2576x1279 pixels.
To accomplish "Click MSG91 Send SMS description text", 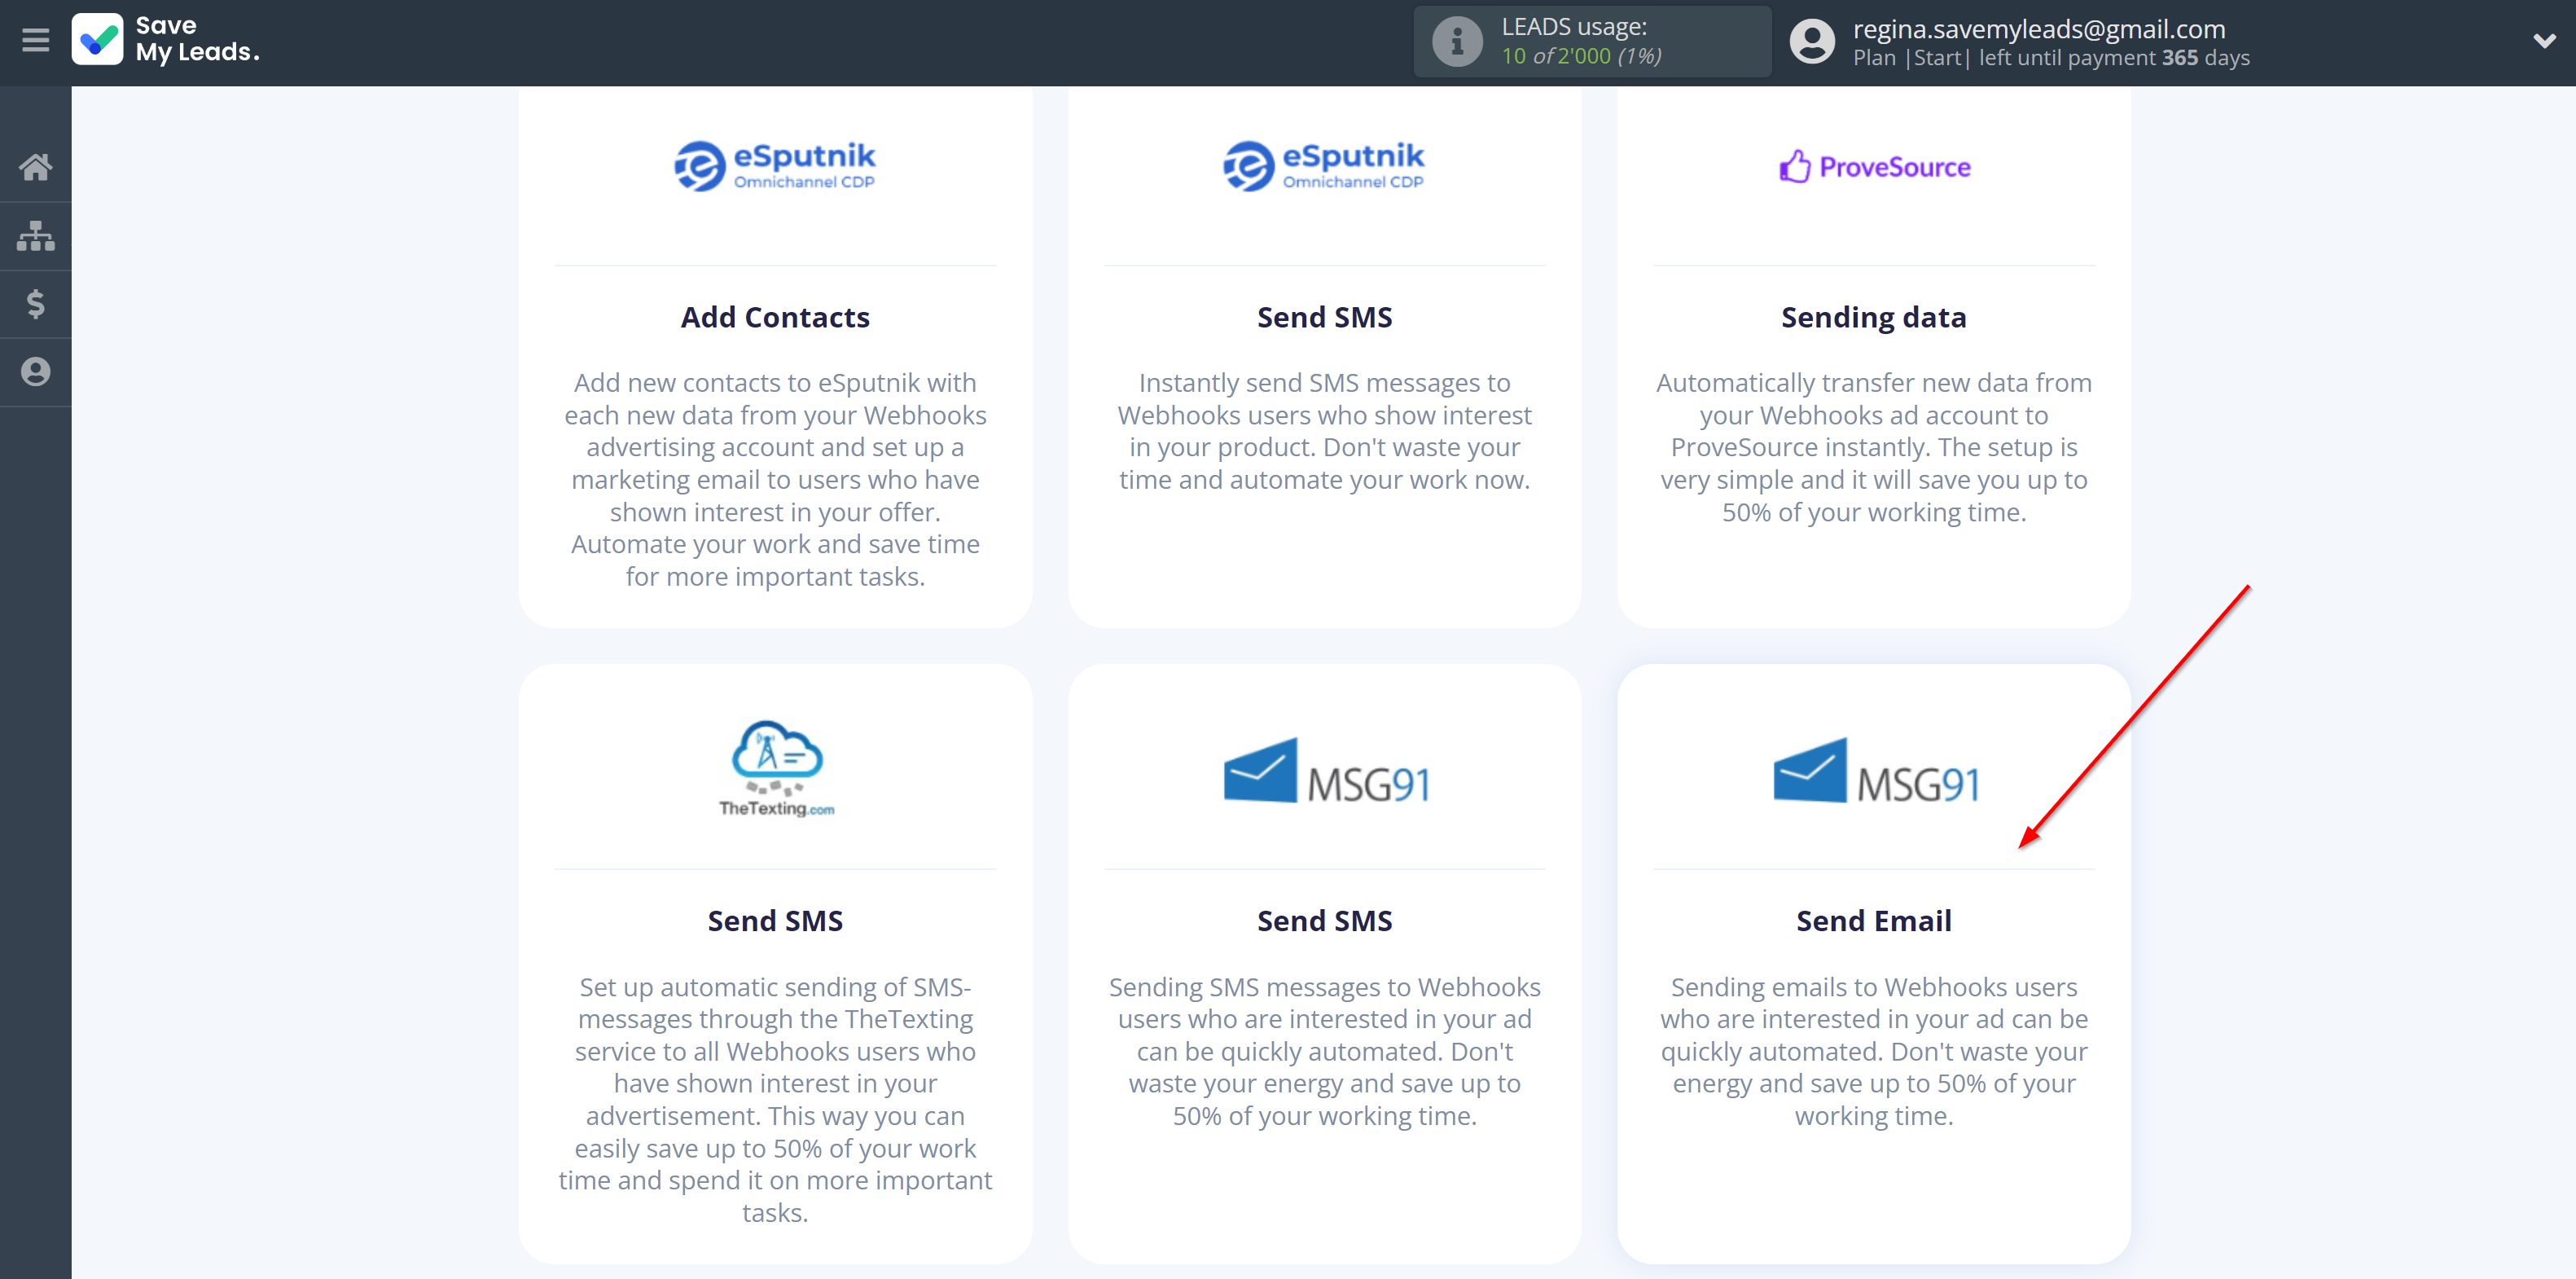I will click(1324, 1051).
